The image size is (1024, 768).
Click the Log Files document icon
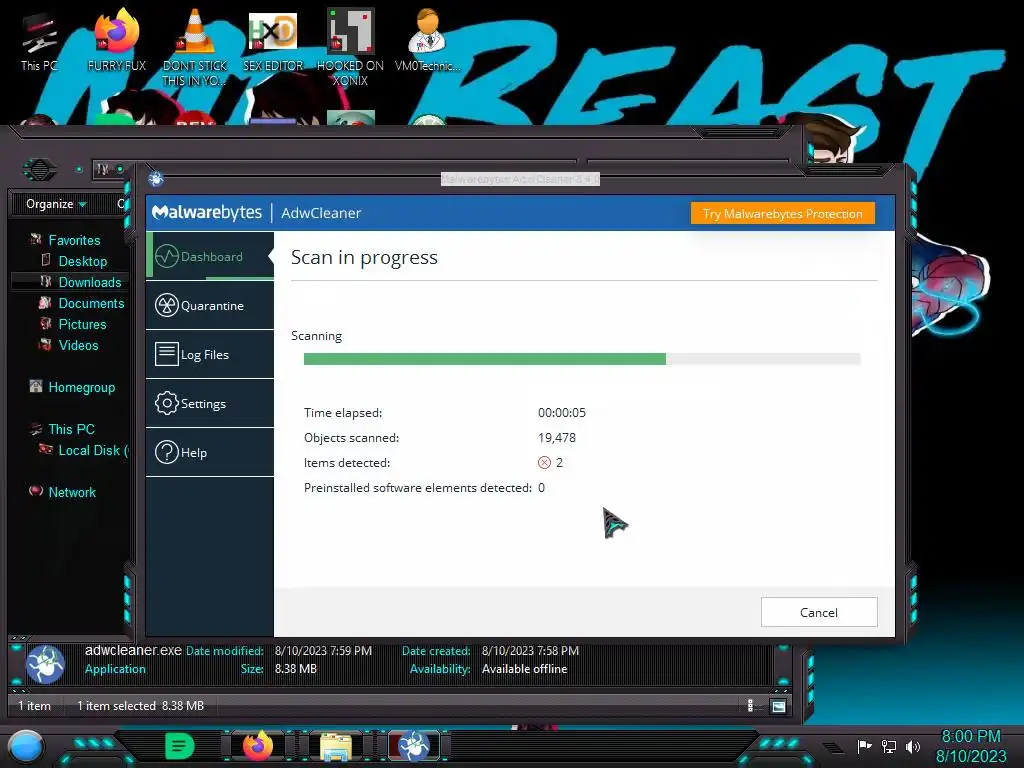[167, 354]
